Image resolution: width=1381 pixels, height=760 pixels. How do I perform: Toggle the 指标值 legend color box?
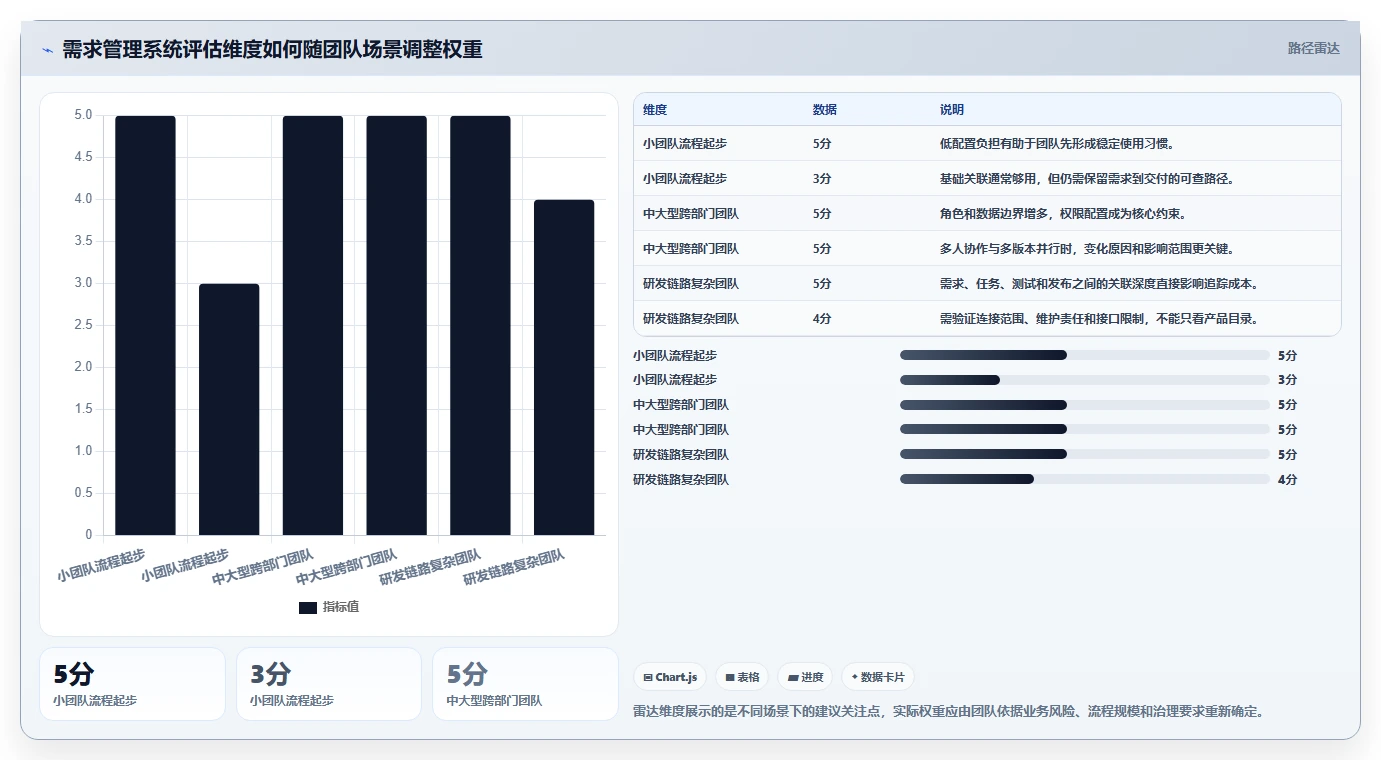click(308, 607)
